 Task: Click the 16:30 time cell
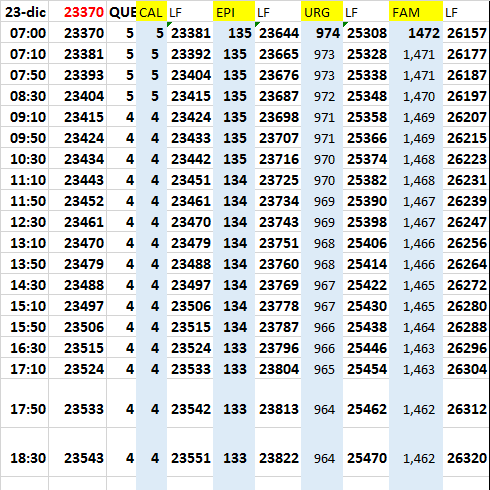tap(25, 348)
